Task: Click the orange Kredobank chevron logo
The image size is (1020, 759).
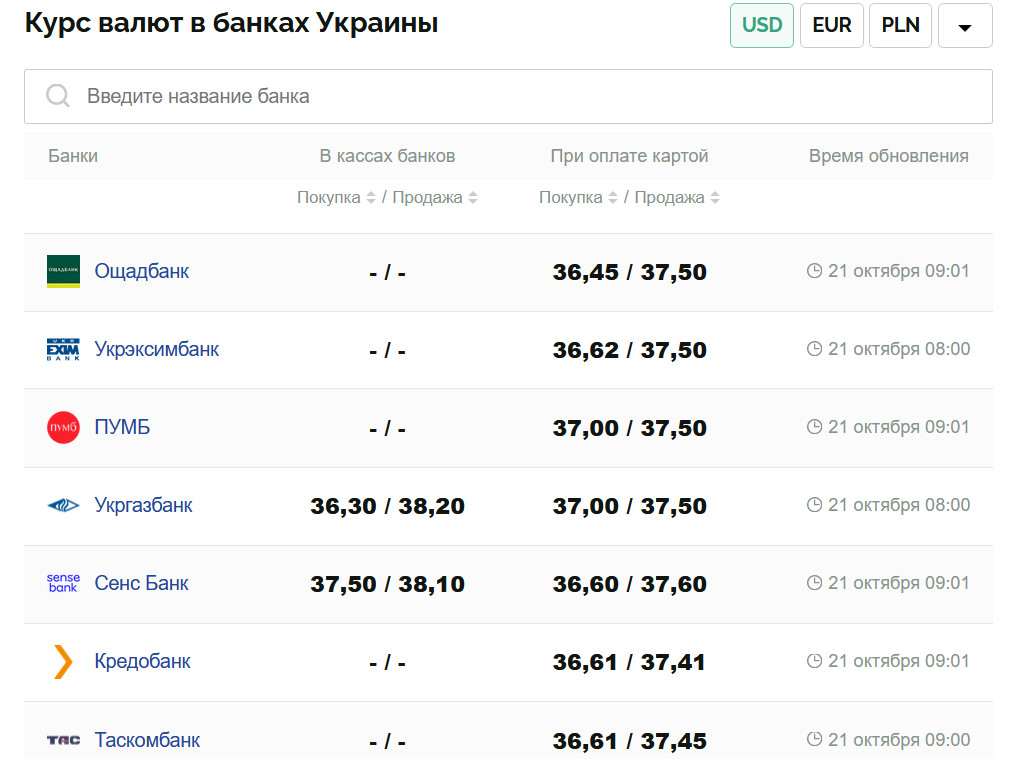Action: [63, 661]
